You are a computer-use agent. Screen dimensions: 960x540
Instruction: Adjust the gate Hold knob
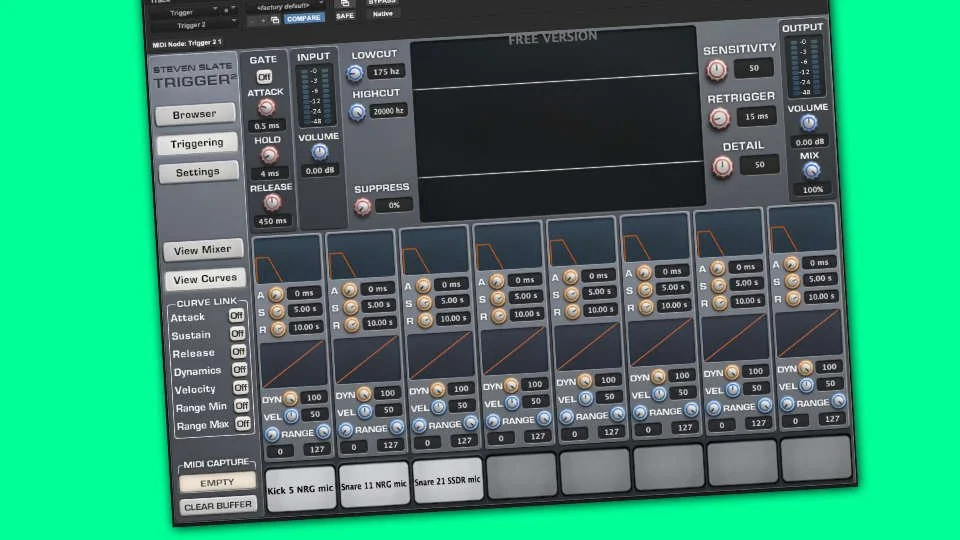269,155
